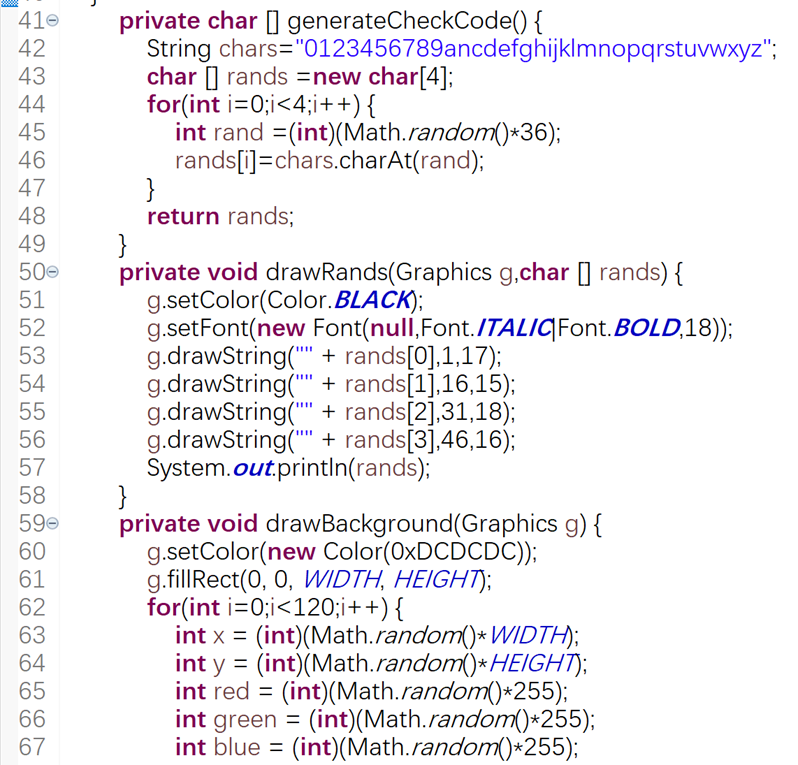Click 'random' on line 45

[452, 133]
